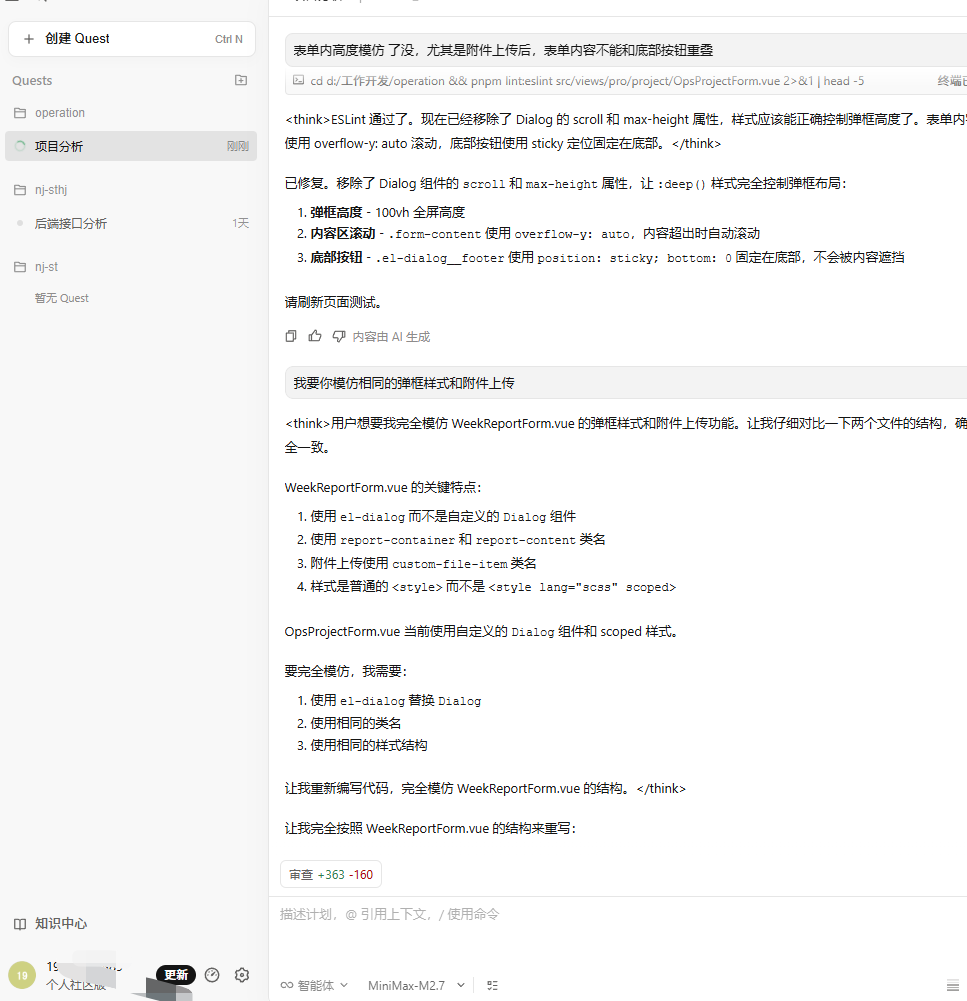Click the user avatar labeled 19
This screenshot has height=1001, width=967.
22,975
